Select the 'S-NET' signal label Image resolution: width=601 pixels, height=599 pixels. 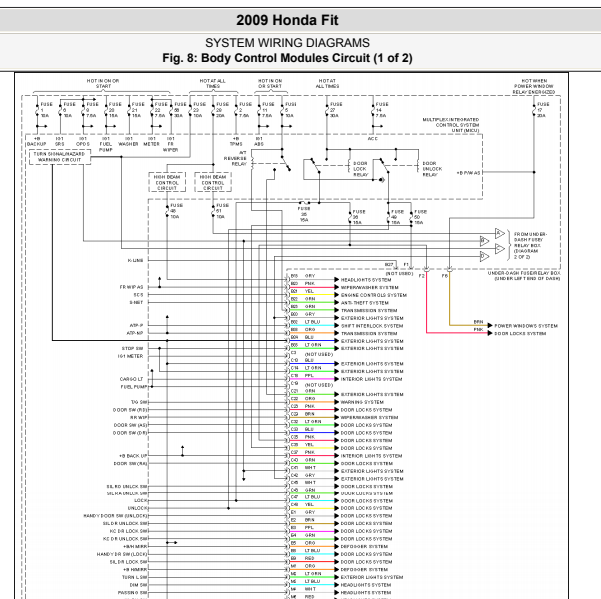136,302
